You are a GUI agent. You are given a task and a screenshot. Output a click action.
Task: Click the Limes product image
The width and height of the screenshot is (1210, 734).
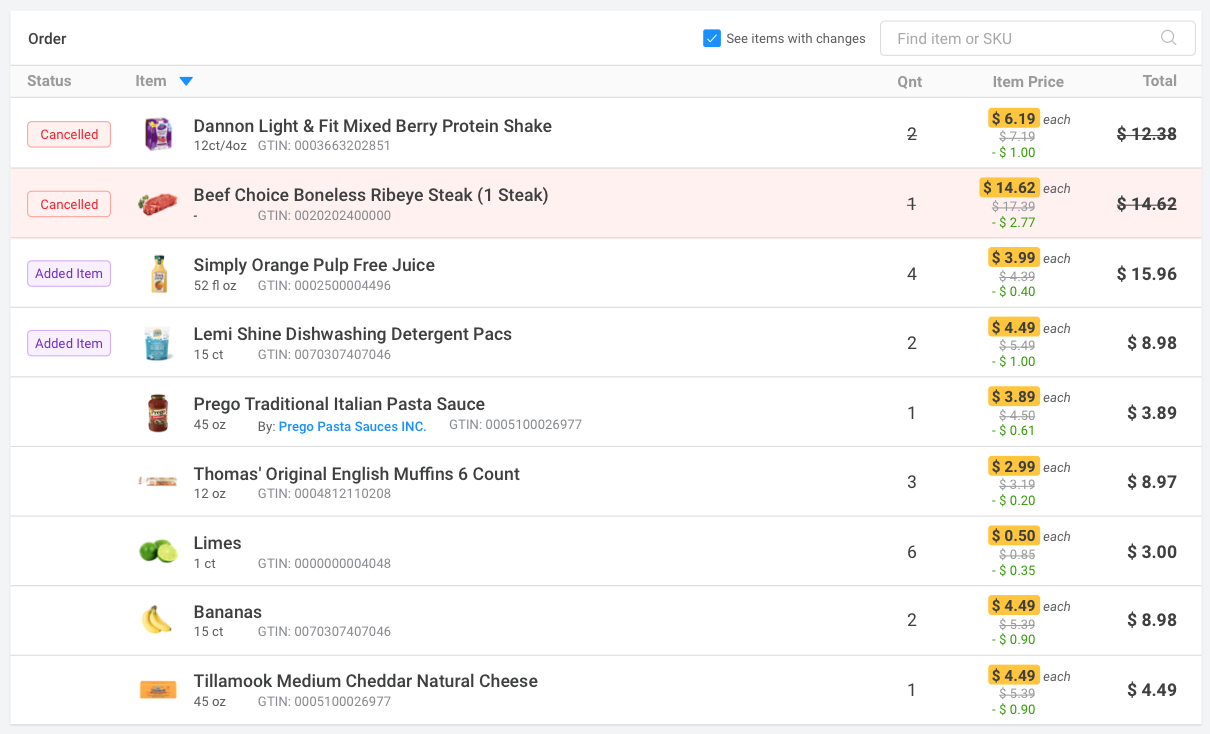click(x=158, y=551)
